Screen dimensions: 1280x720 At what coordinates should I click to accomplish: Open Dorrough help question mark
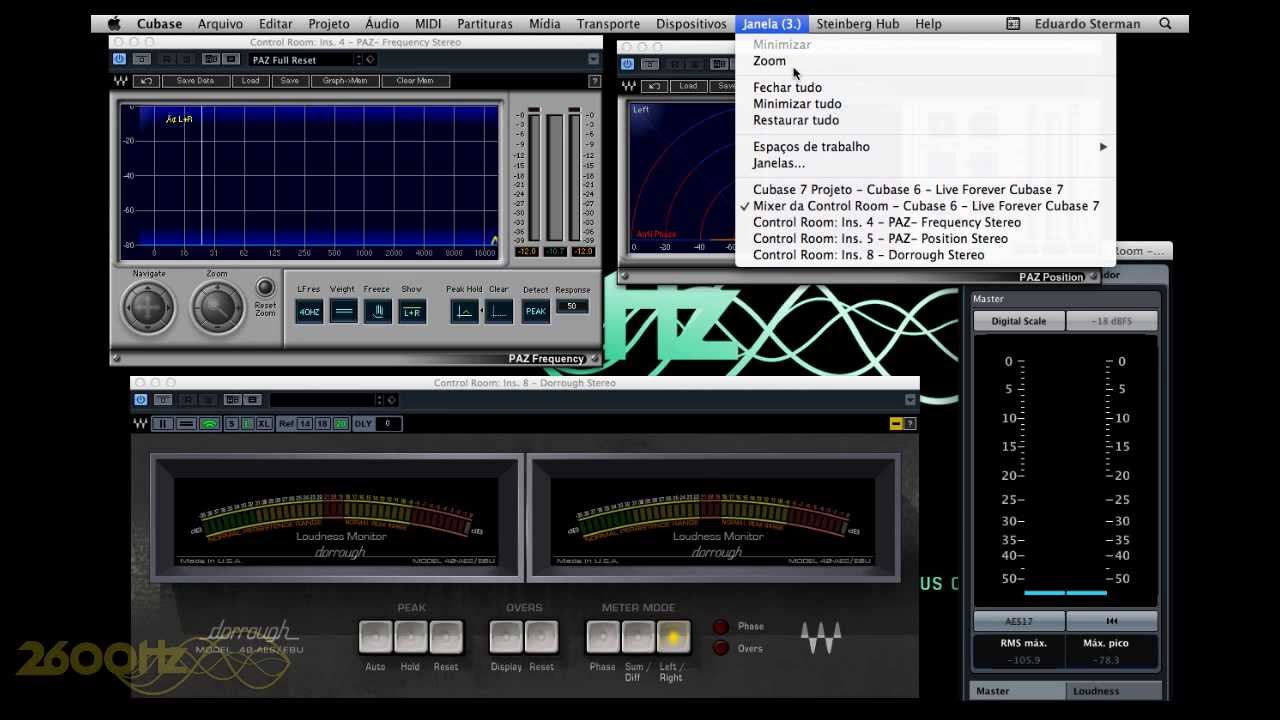(910, 424)
